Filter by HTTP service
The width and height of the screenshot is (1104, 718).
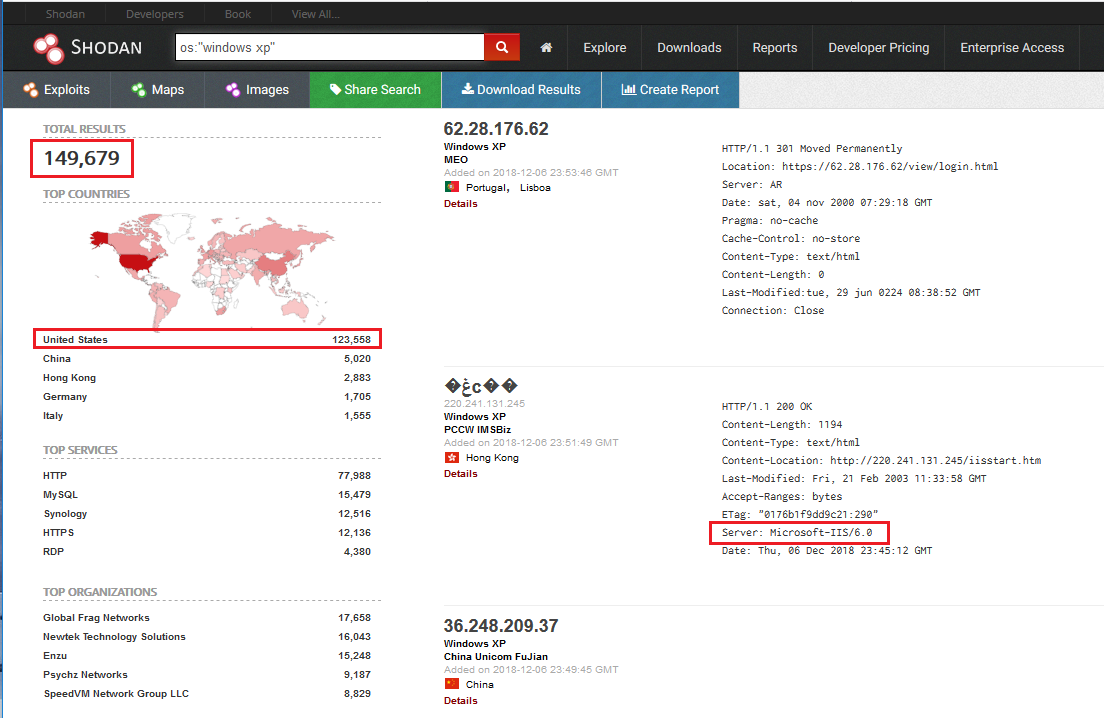(207, 476)
